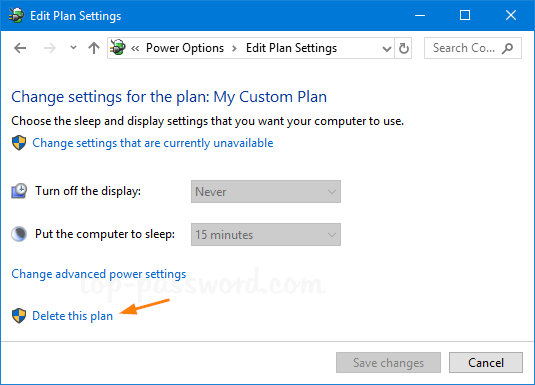
Task: Click the Cancel button
Action: (486, 362)
